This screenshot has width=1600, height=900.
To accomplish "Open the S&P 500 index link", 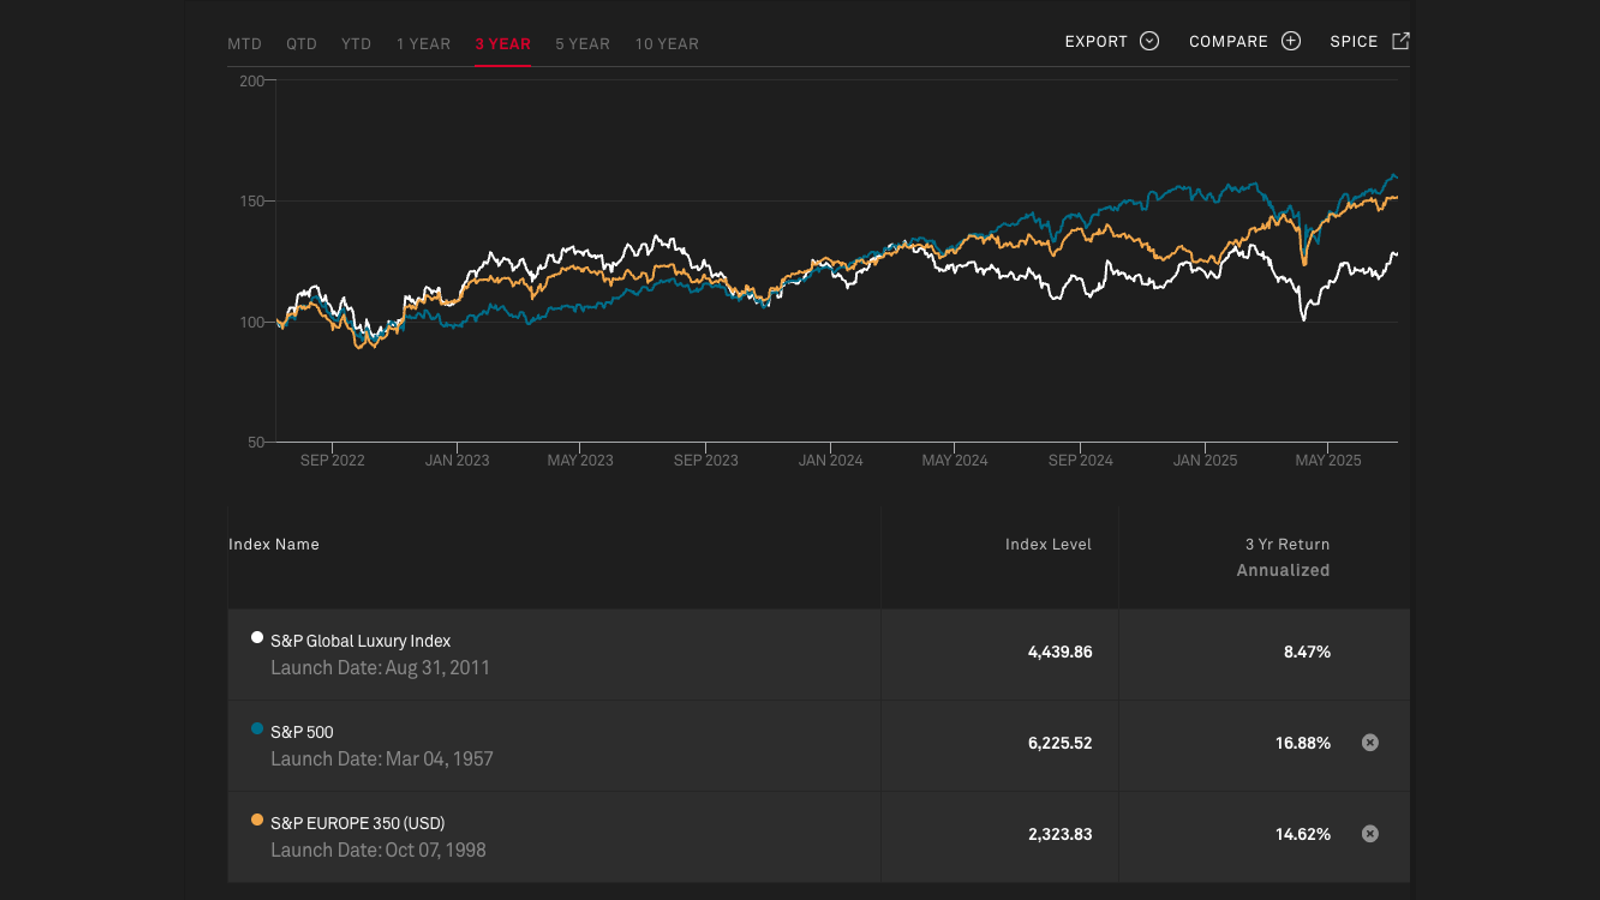I will (302, 732).
